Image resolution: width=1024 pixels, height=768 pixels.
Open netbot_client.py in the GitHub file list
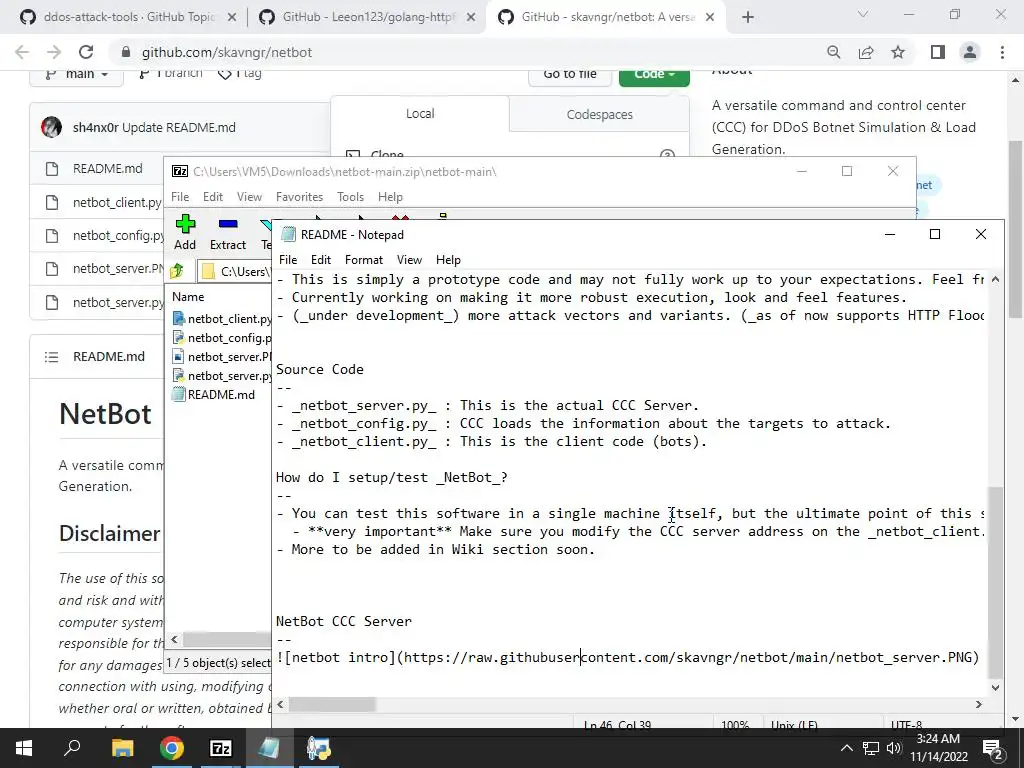click(x=118, y=202)
